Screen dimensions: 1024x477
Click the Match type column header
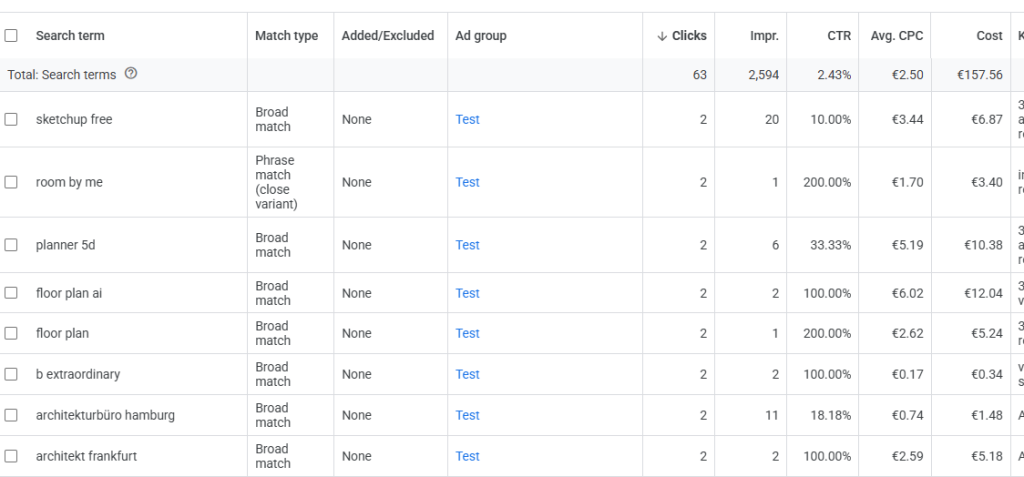pos(286,36)
